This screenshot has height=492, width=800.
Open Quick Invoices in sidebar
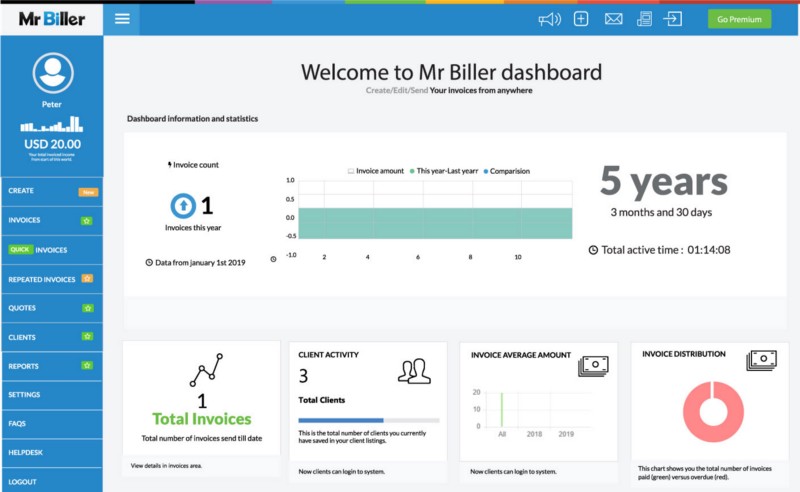coord(52,250)
